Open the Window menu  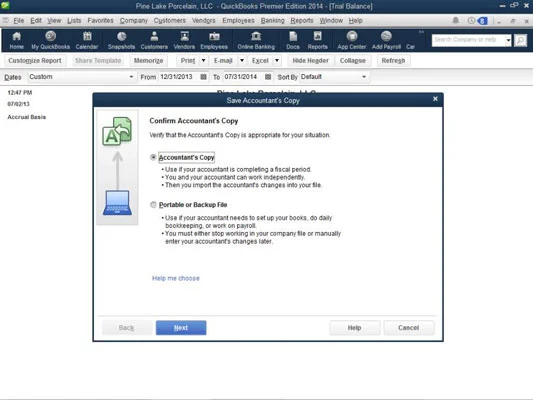click(x=331, y=21)
